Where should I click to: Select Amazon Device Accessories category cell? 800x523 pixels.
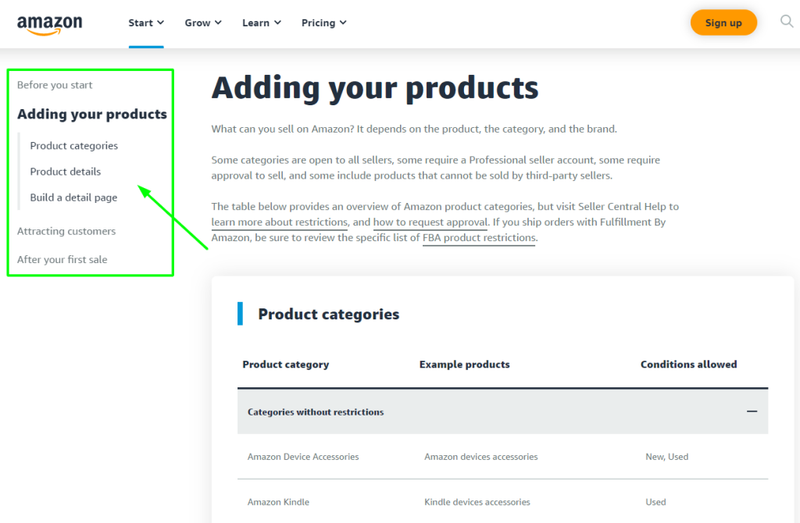[303, 457]
